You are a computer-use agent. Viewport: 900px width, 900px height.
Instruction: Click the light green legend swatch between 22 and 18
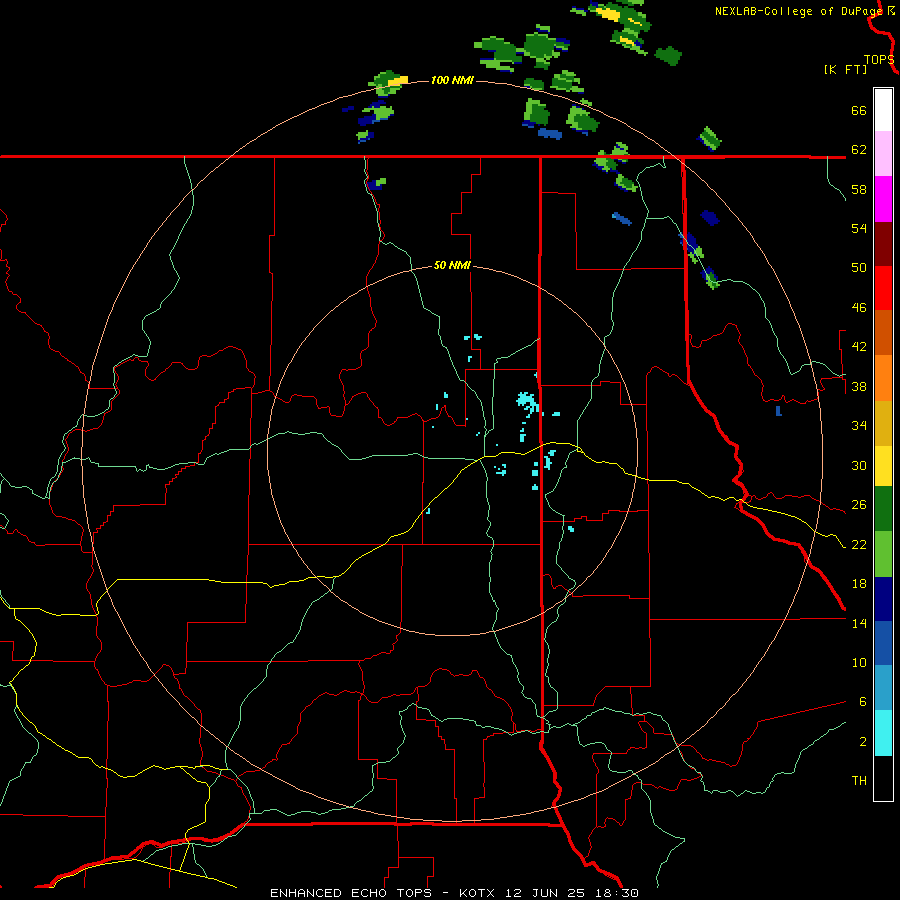point(883,554)
